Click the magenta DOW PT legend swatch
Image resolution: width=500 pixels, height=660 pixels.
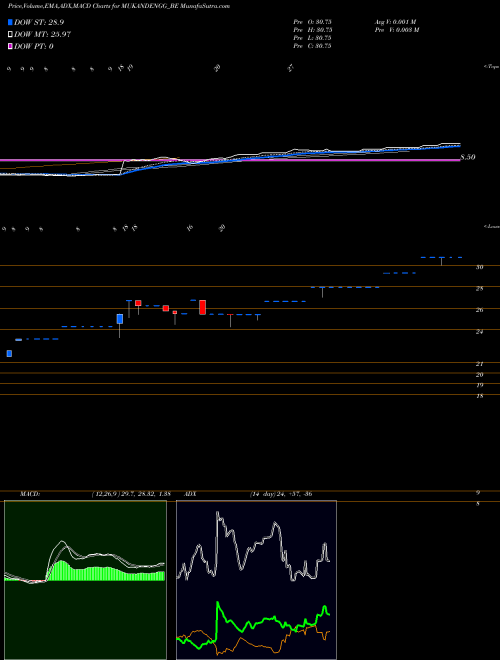pos(11,47)
